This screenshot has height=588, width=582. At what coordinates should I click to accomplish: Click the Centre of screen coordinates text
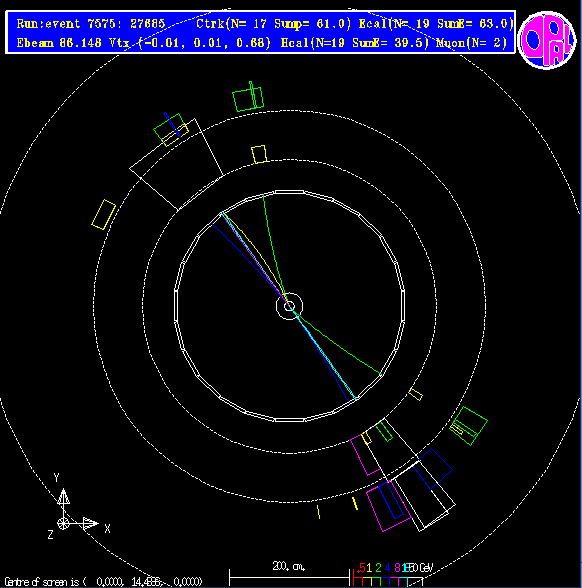pyautogui.click(x=103, y=582)
